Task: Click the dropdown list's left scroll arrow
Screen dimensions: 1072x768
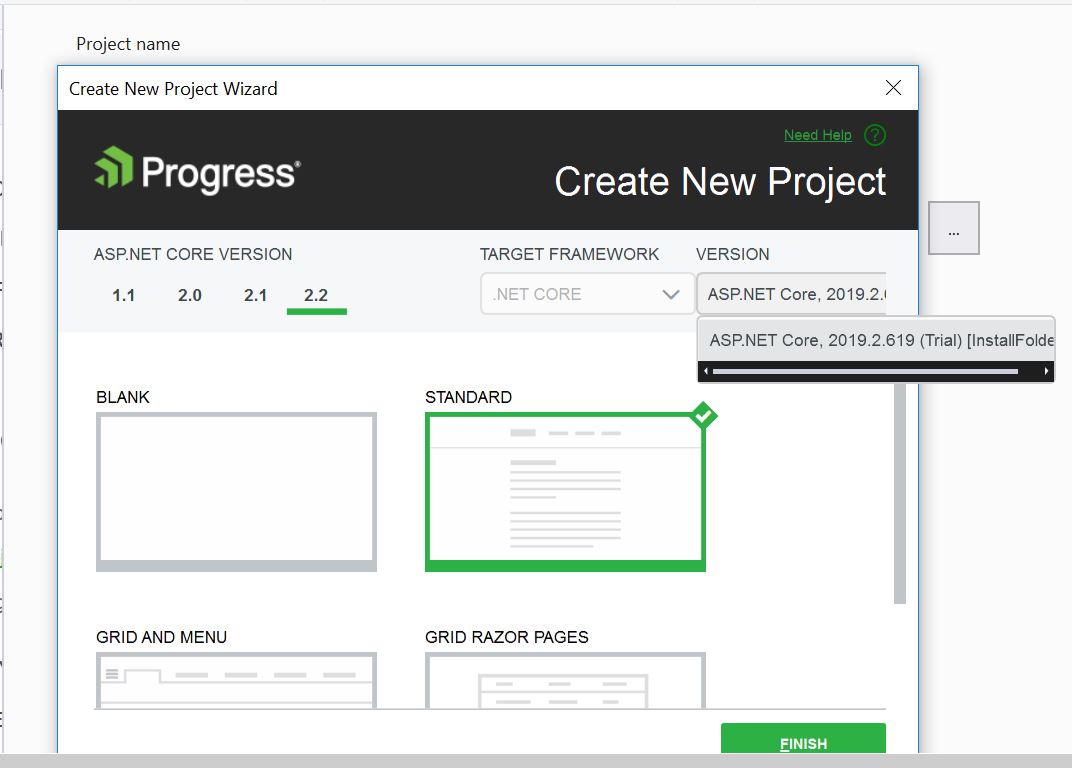Action: click(706, 371)
